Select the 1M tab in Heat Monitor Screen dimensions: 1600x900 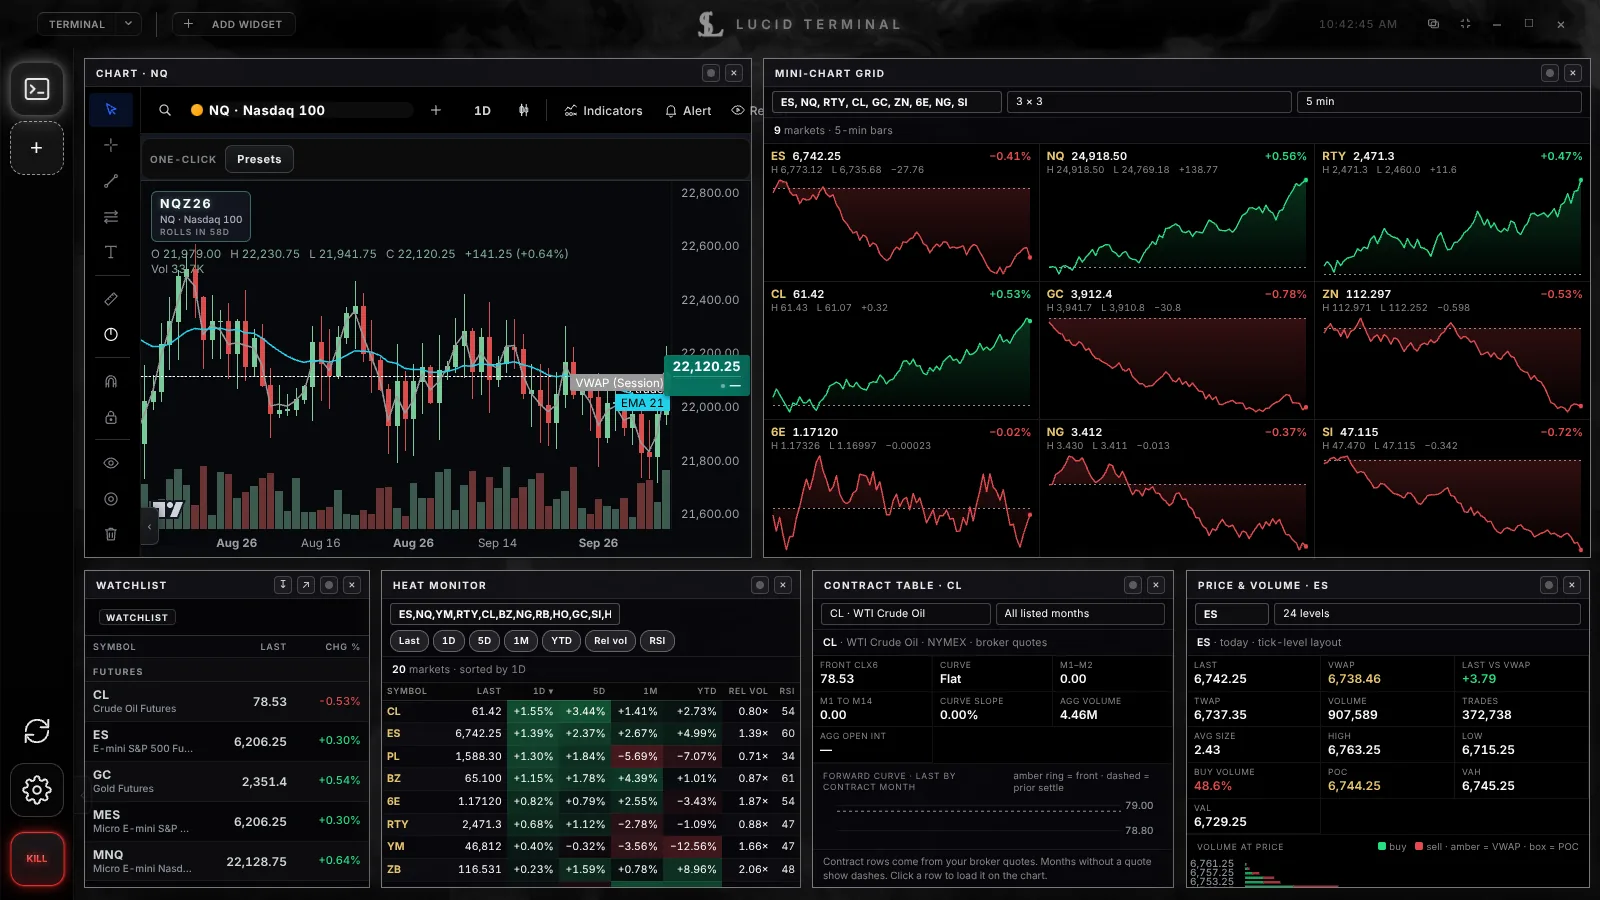click(521, 641)
